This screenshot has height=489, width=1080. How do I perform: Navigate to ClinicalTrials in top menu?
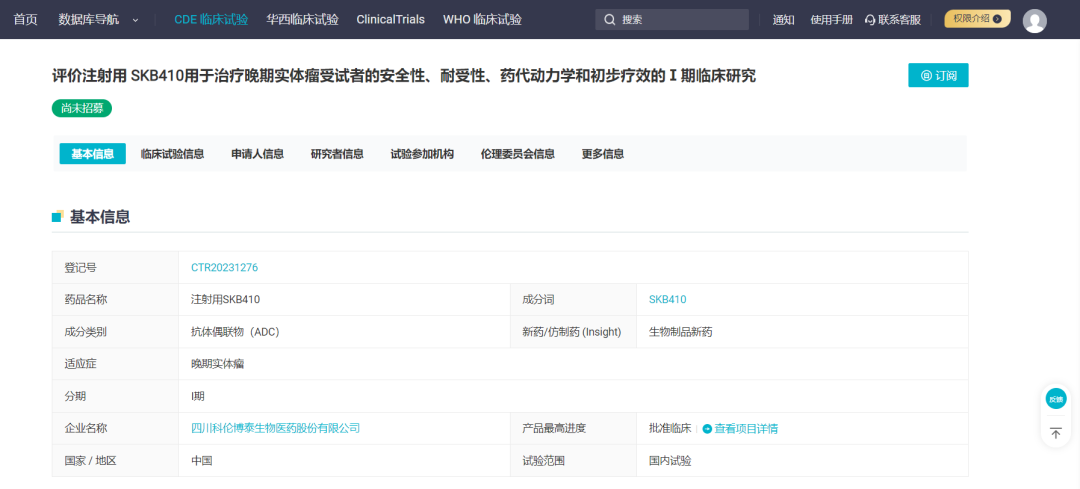click(390, 20)
